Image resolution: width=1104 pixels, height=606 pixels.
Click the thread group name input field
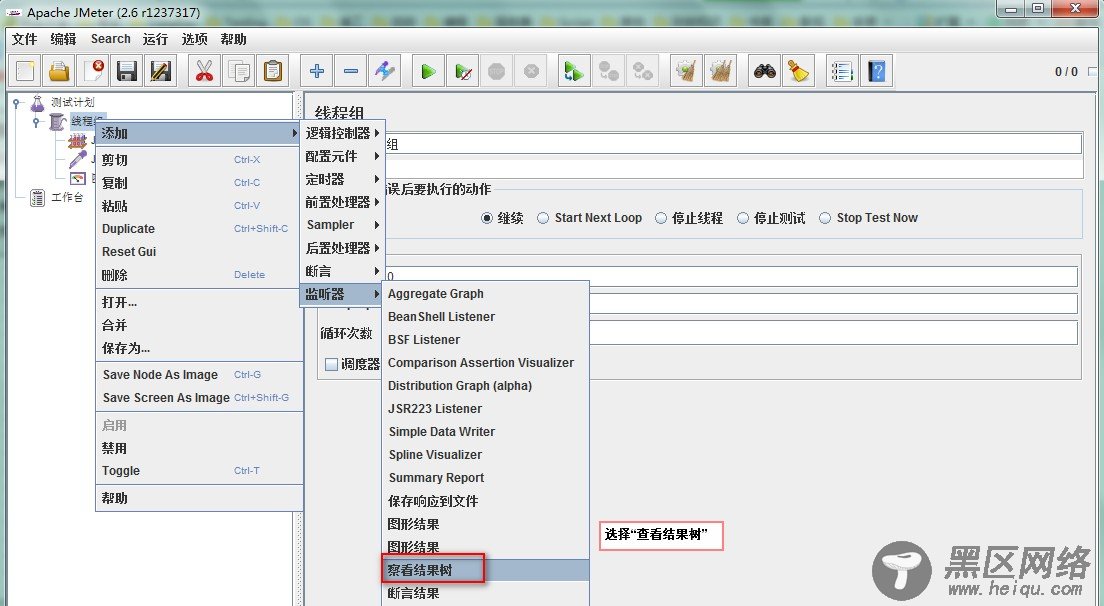click(x=734, y=144)
